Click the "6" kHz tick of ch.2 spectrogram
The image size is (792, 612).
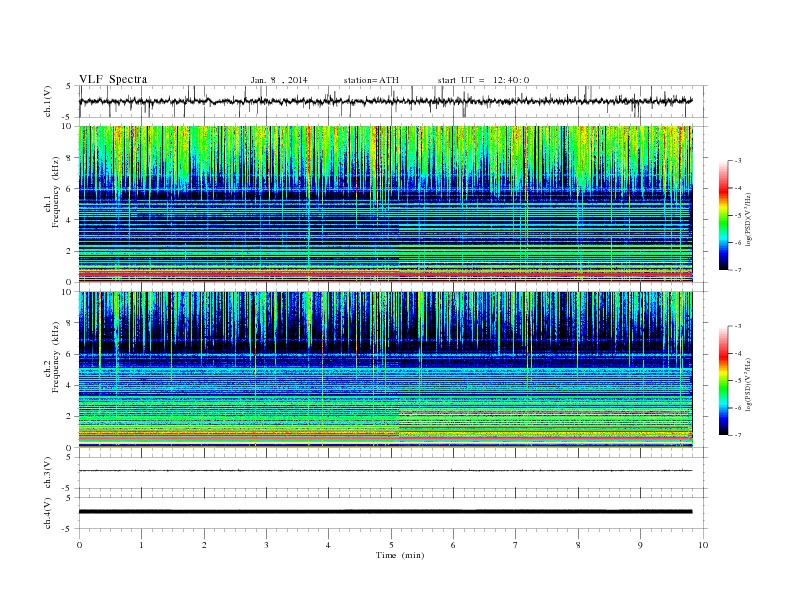69,354
